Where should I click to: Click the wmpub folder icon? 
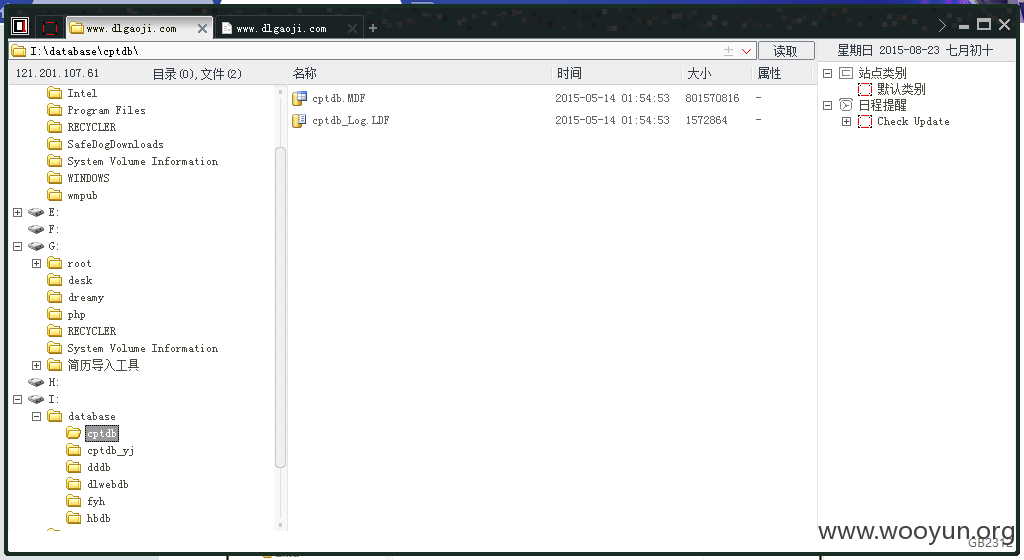[55, 195]
